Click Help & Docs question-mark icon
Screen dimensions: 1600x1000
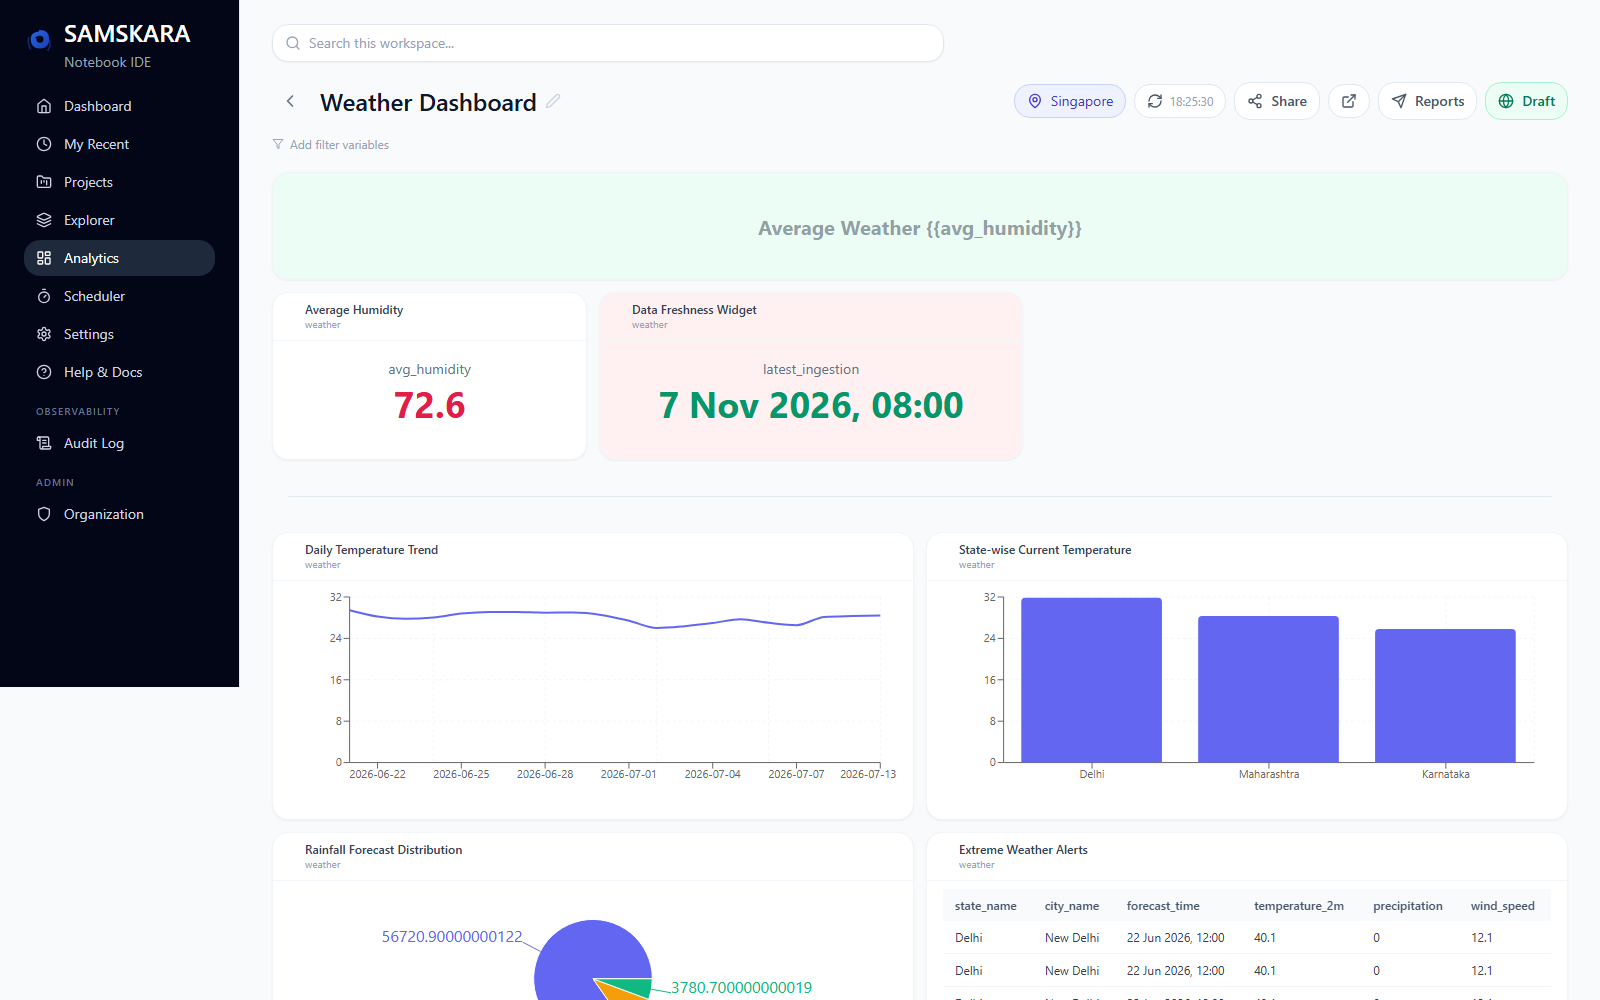click(44, 372)
